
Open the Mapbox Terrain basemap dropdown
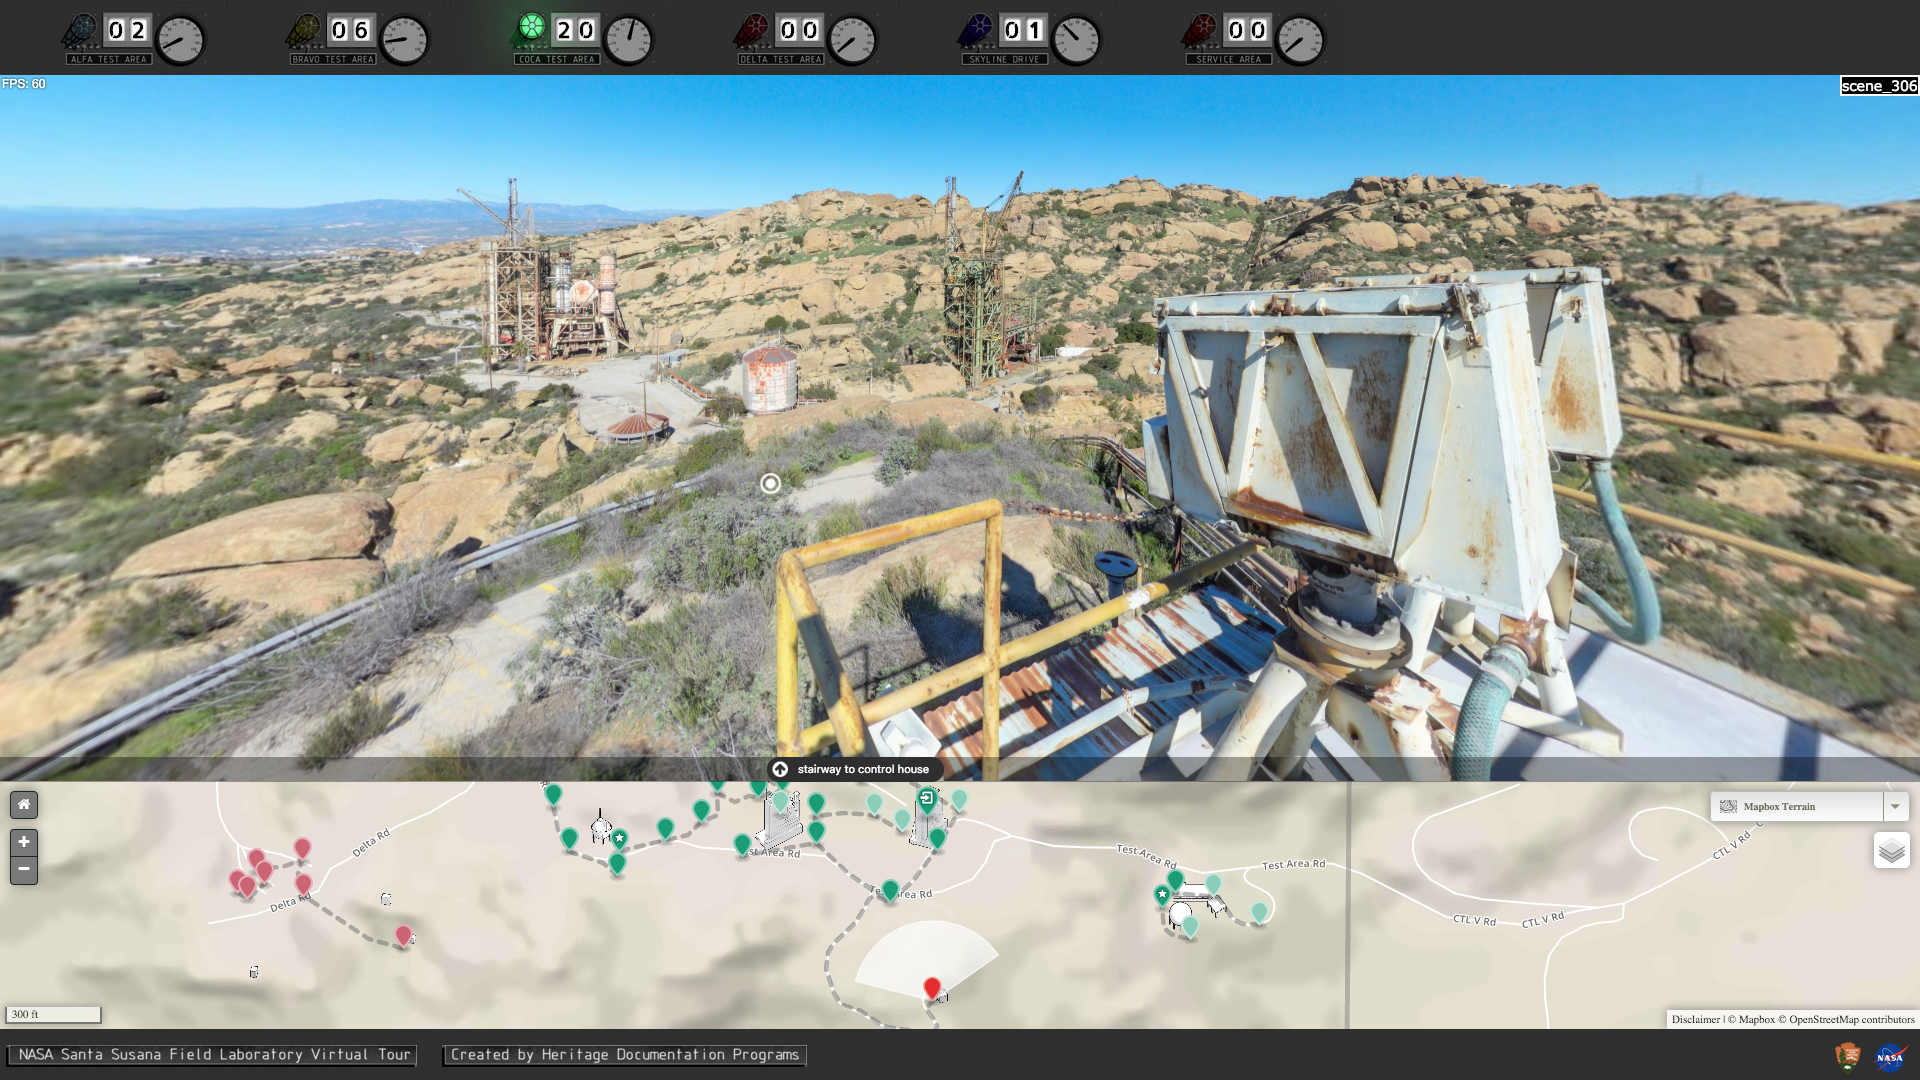coord(1797,806)
